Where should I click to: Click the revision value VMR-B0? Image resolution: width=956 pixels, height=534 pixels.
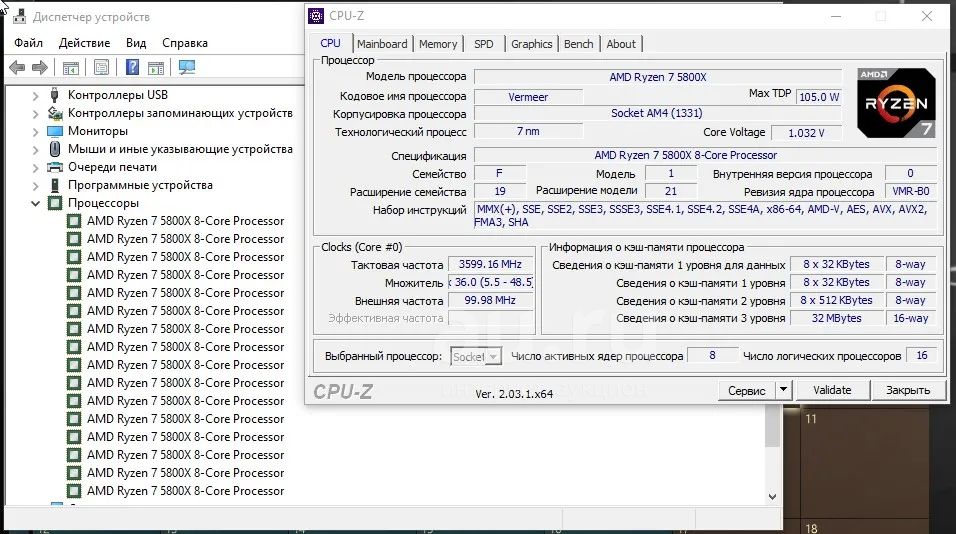(911, 191)
